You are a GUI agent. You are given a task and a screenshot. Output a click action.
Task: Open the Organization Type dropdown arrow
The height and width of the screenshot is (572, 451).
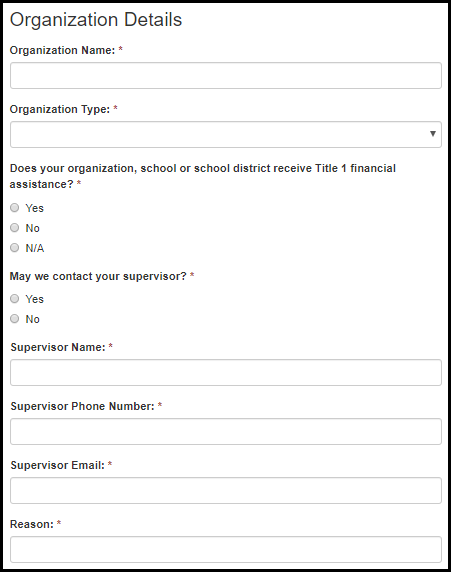point(432,134)
